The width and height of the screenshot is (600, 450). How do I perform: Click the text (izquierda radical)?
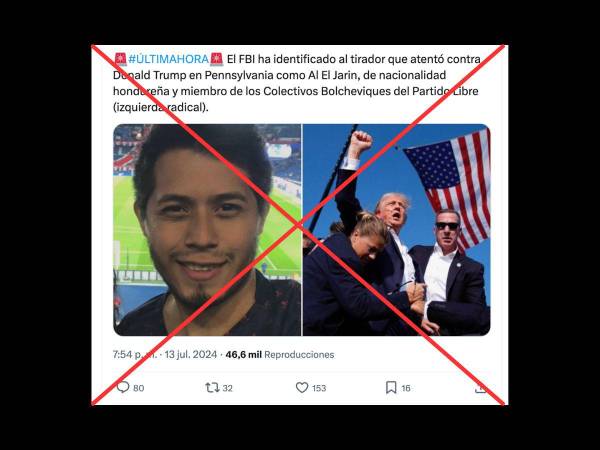pos(161,108)
